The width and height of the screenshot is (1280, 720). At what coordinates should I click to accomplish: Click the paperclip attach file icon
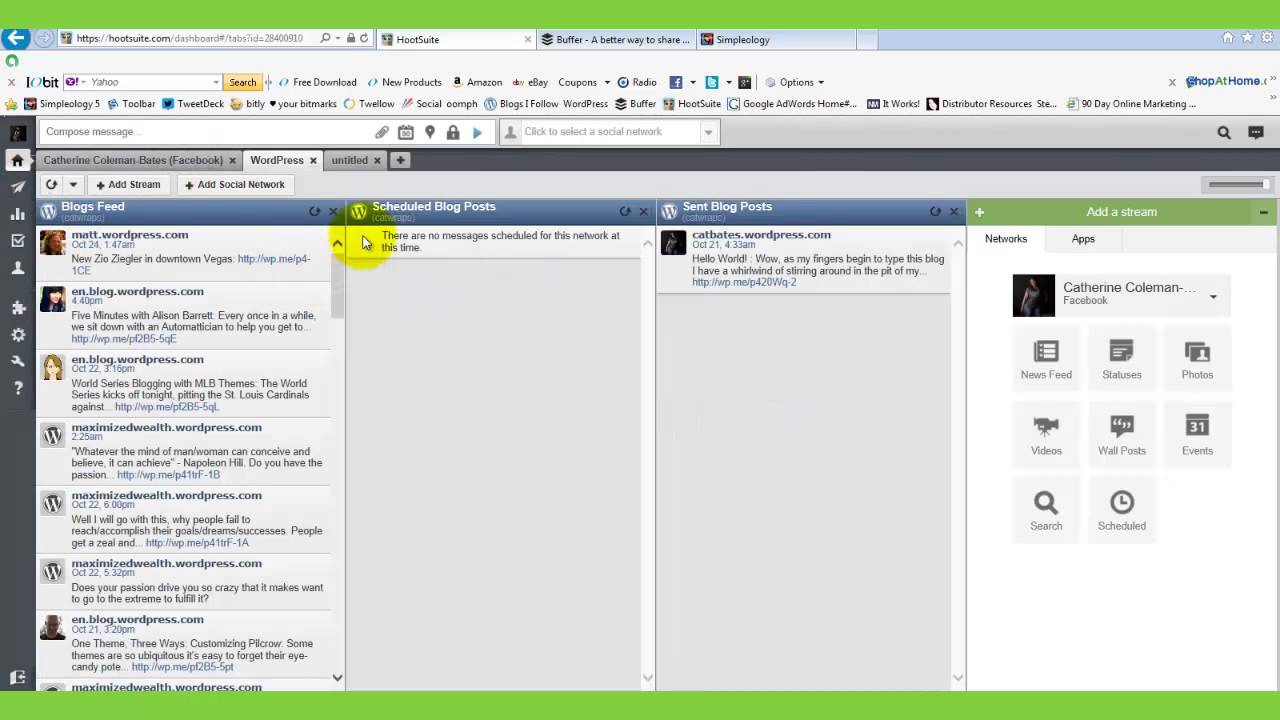(x=382, y=132)
